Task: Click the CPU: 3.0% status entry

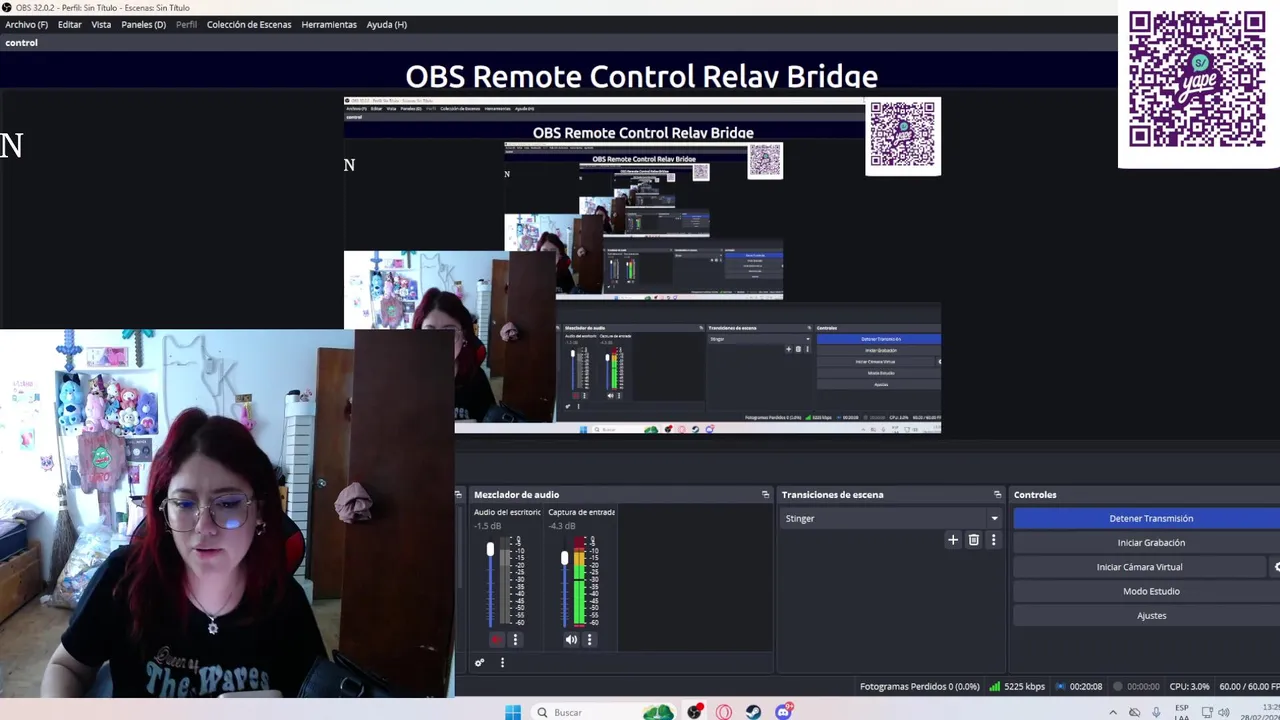Action: (1189, 686)
